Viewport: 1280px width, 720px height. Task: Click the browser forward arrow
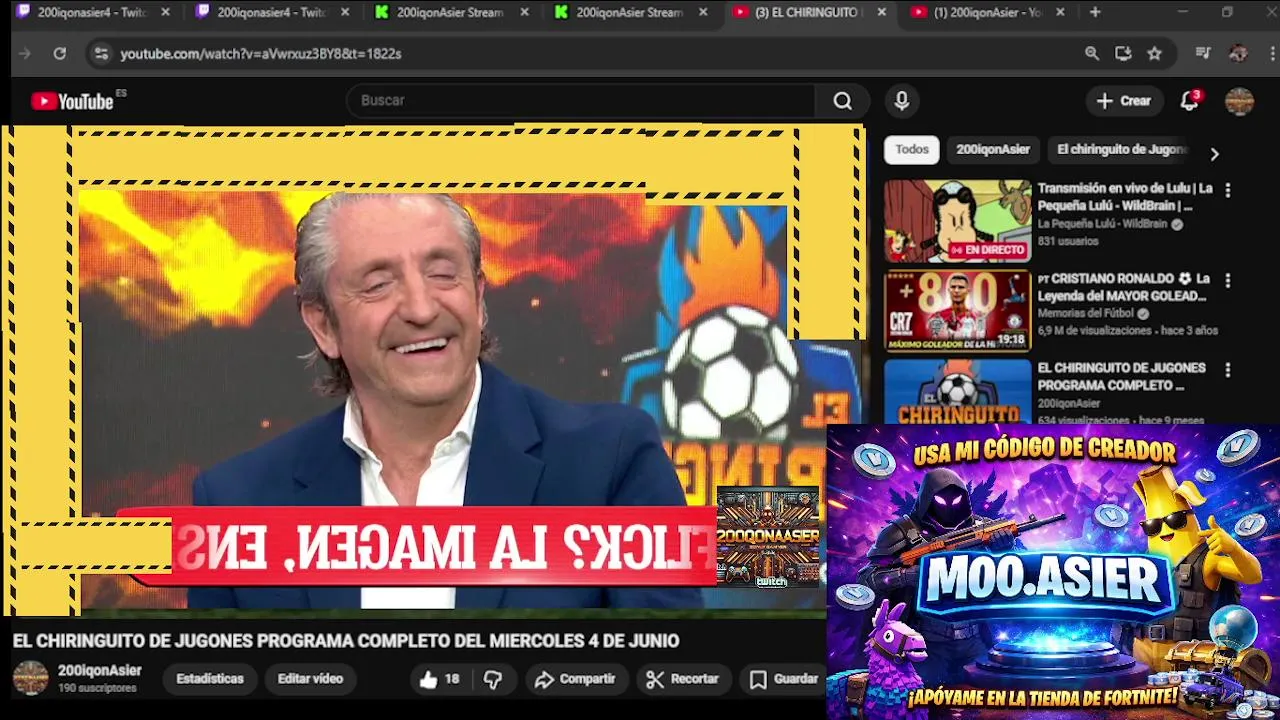pos(25,54)
